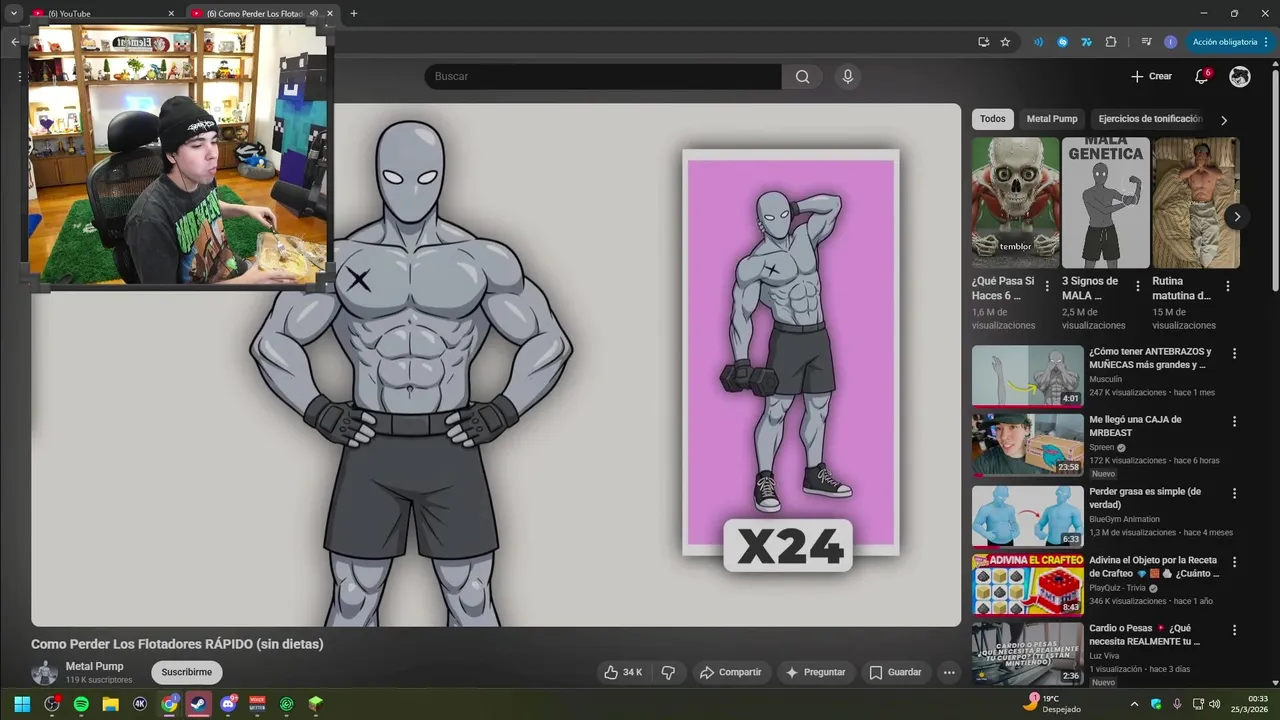Viewport: 1280px width, 720px height.
Task: Open options for '¿Qué Pasa Si Haces 6' short
Action: [1047, 286]
